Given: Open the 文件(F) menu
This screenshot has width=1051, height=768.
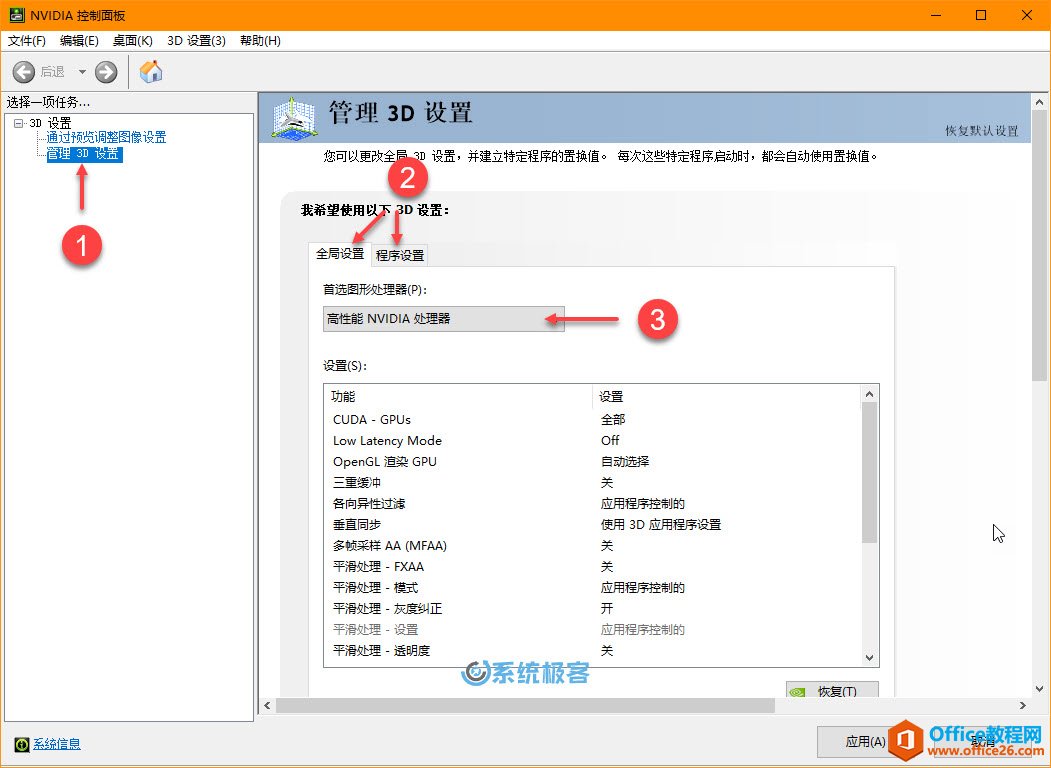Looking at the screenshot, I should click(x=27, y=41).
